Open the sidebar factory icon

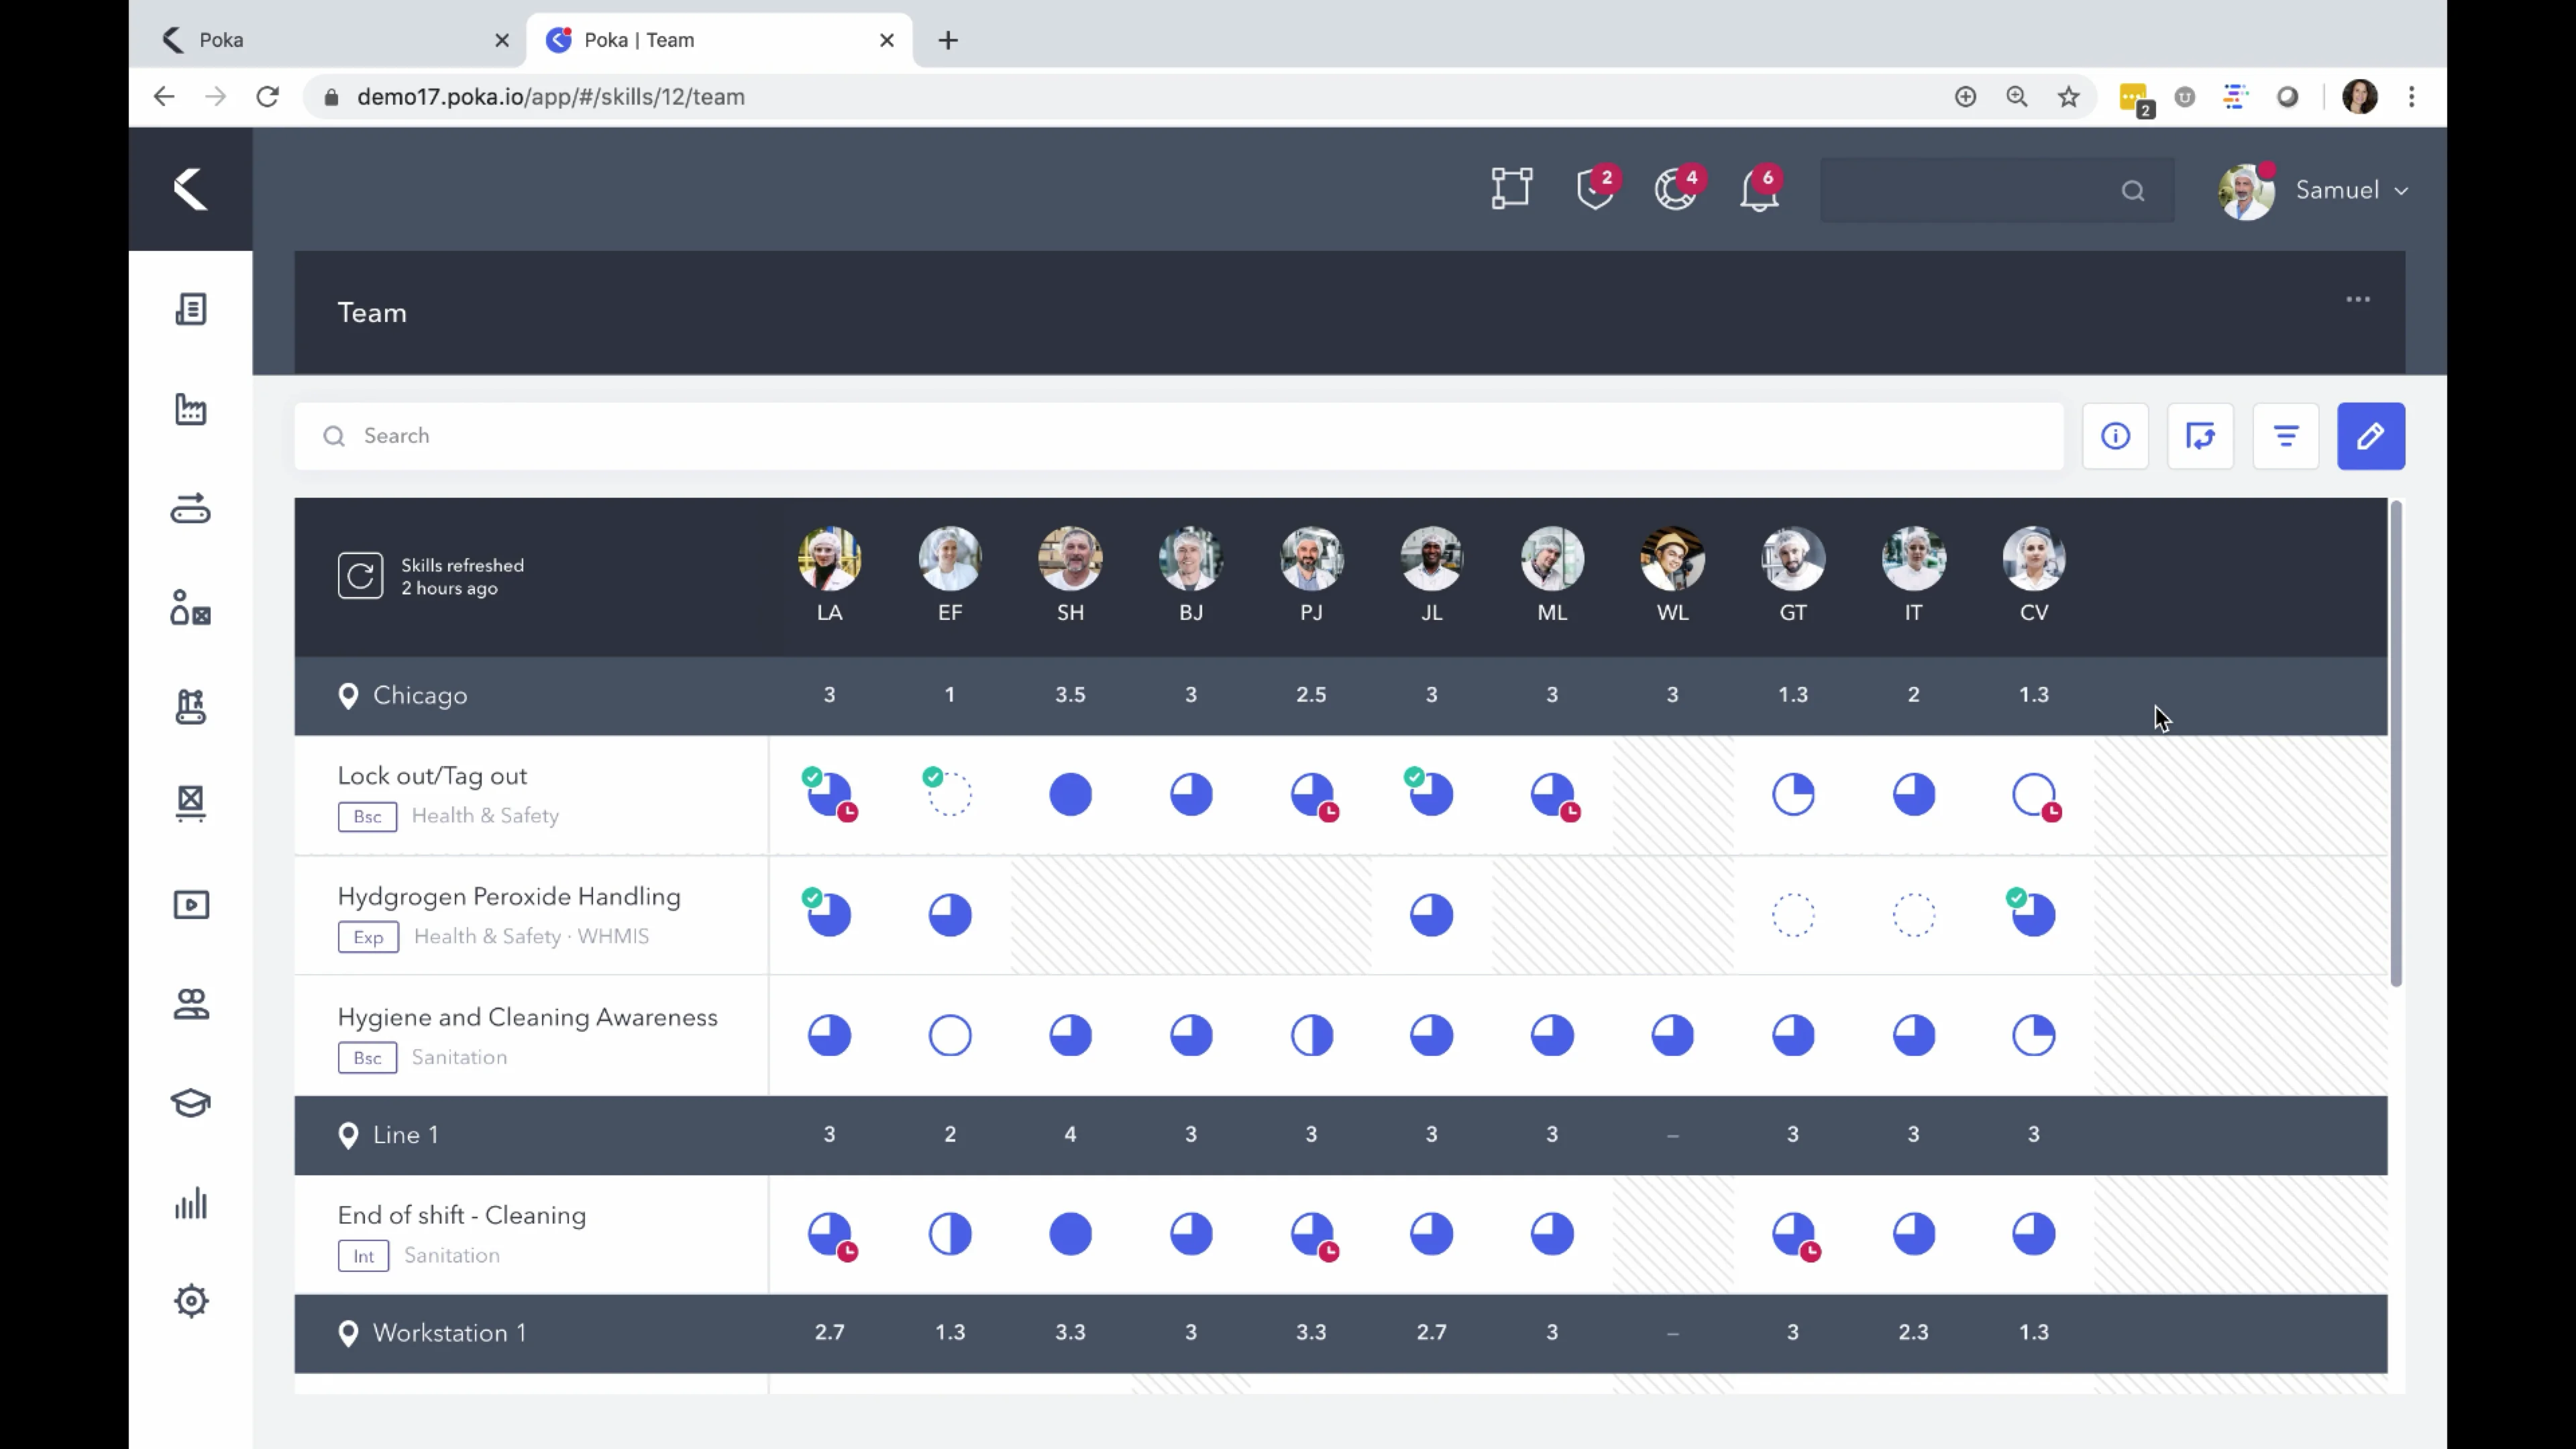[190, 409]
